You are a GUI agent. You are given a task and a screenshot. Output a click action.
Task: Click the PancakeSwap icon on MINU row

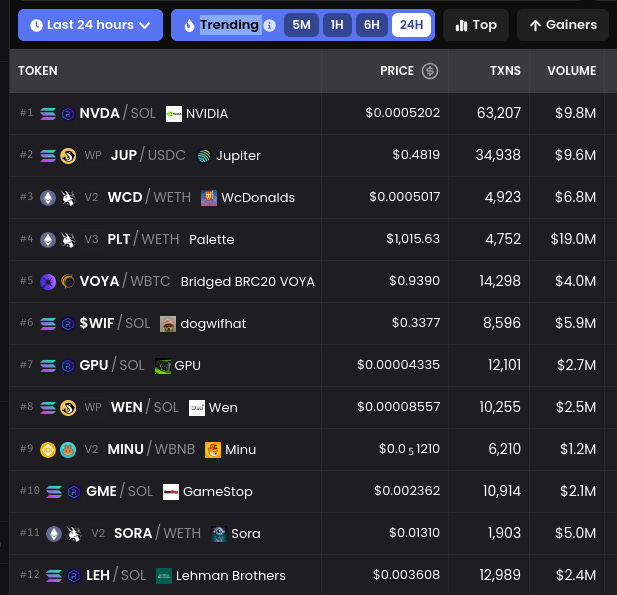[68, 450]
